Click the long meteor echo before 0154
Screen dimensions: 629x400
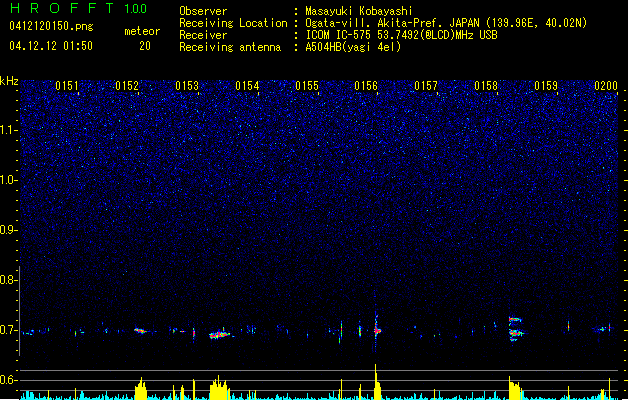click(219, 334)
